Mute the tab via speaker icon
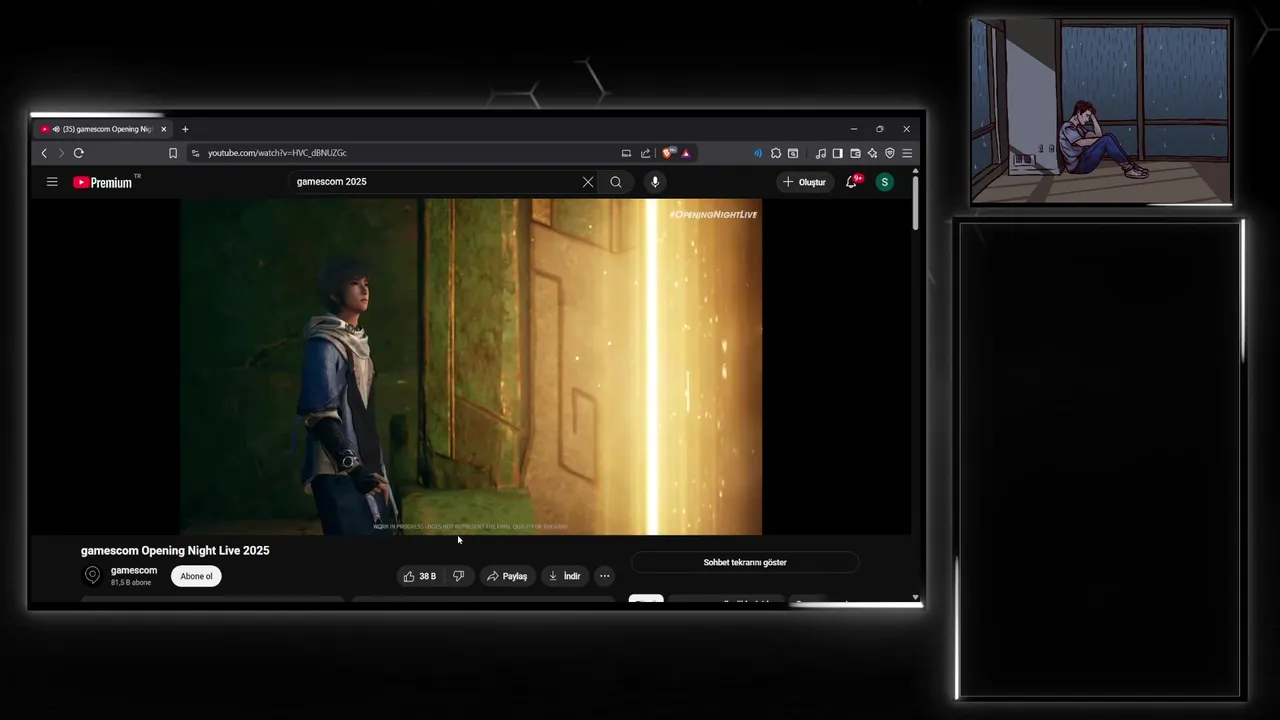Screen dimensions: 1280x720 click(x=56, y=129)
